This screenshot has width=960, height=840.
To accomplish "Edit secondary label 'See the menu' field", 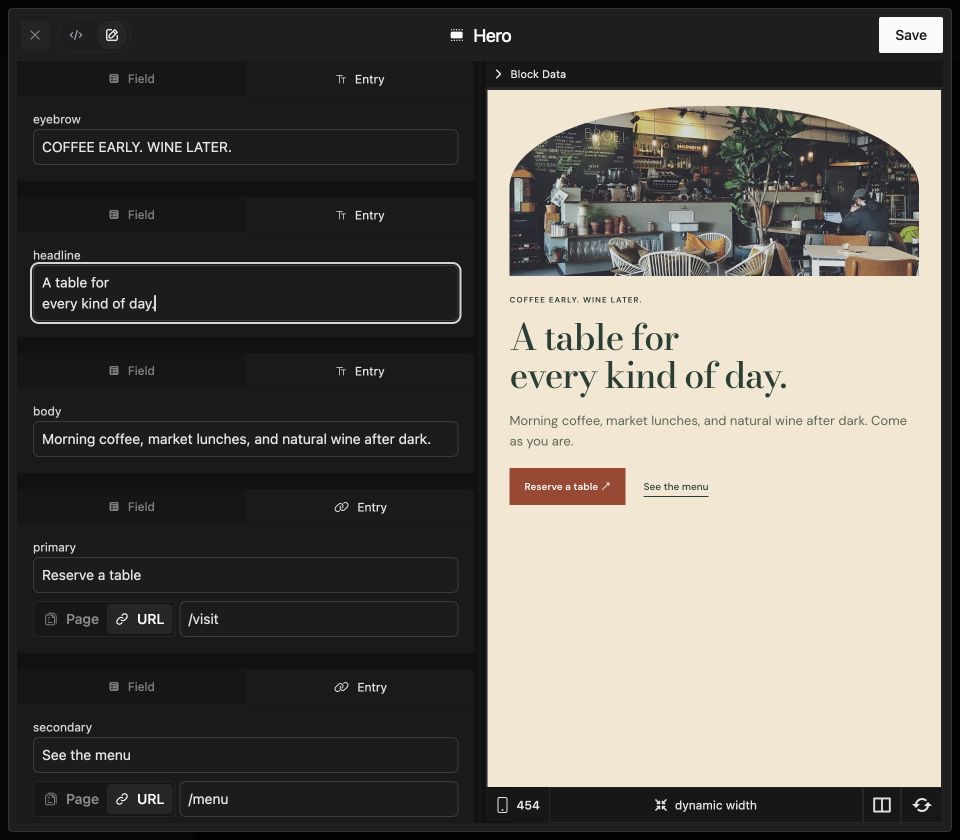I will (x=246, y=755).
